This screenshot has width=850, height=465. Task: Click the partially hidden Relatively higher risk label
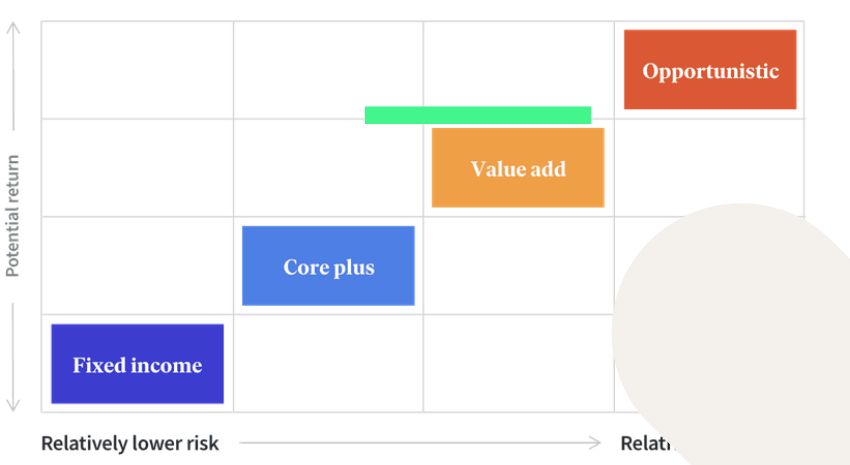[646, 443]
